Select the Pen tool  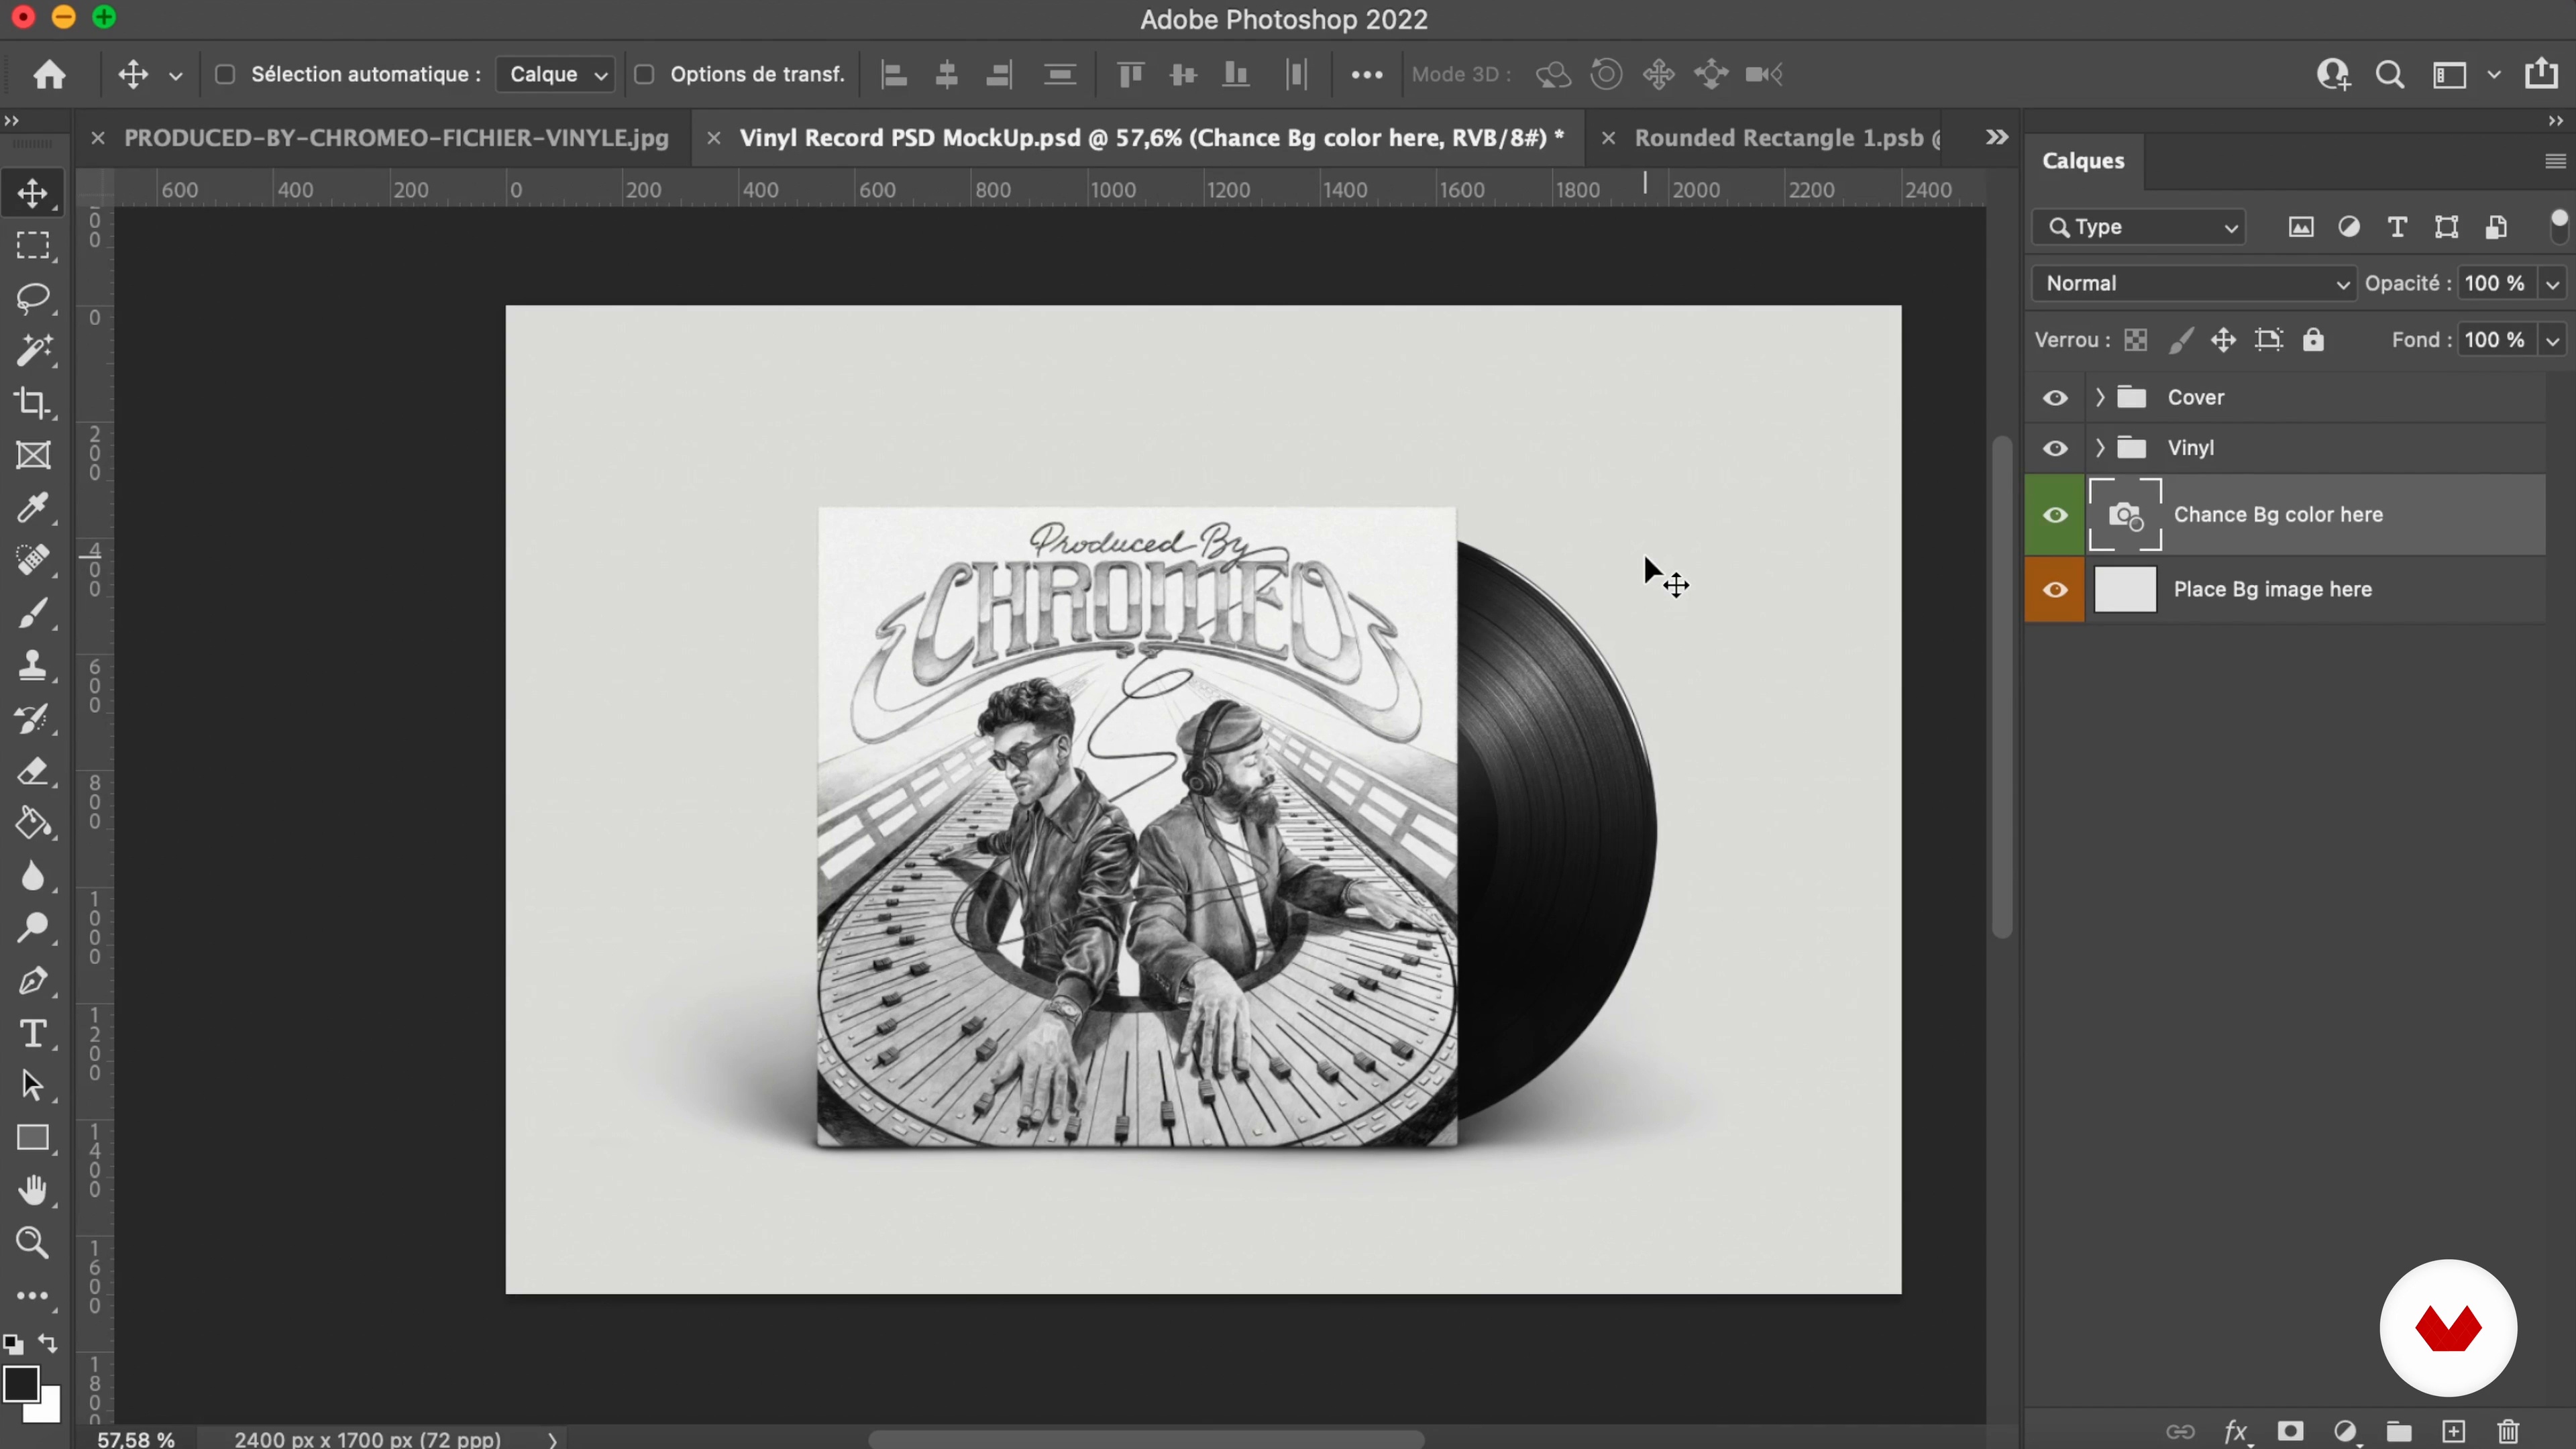pos(32,981)
